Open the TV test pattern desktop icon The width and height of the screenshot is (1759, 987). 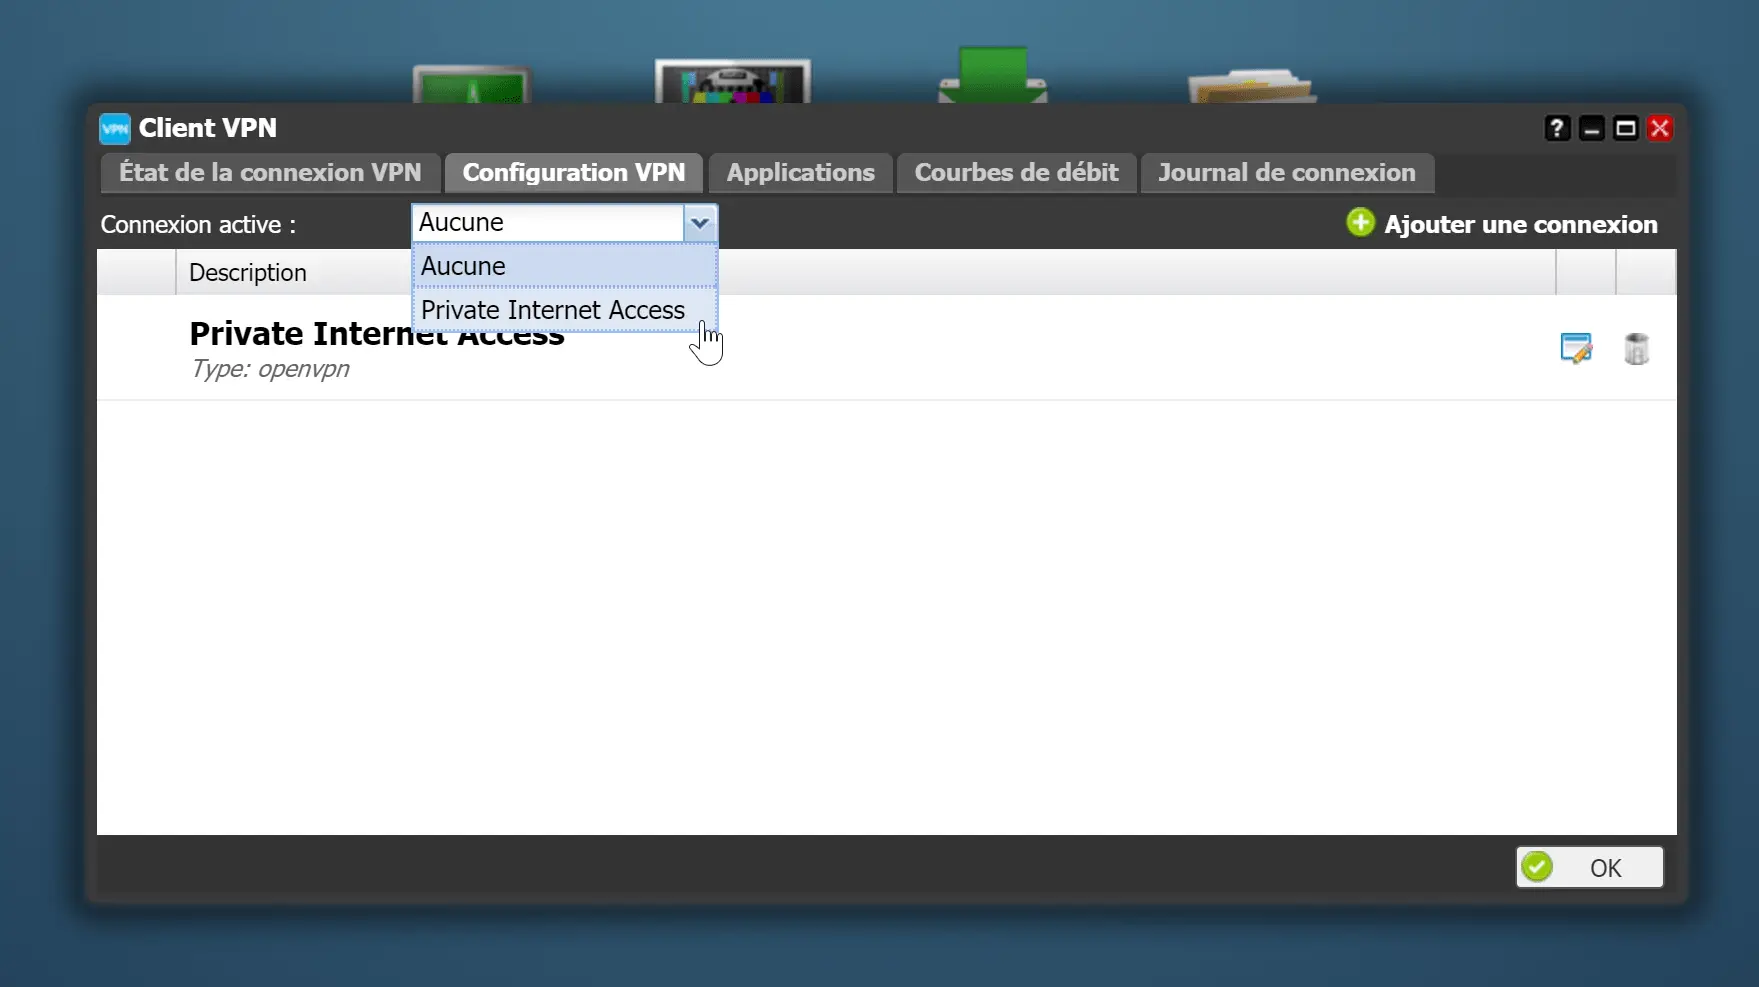(733, 81)
